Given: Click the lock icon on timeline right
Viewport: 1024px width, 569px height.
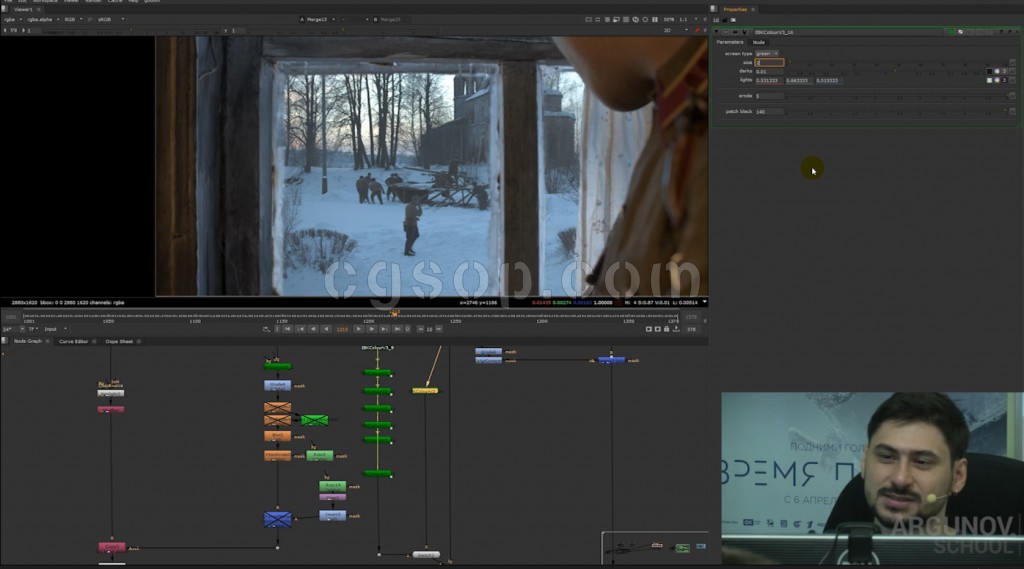Looking at the screenshot, I should (x=667, y=329).
